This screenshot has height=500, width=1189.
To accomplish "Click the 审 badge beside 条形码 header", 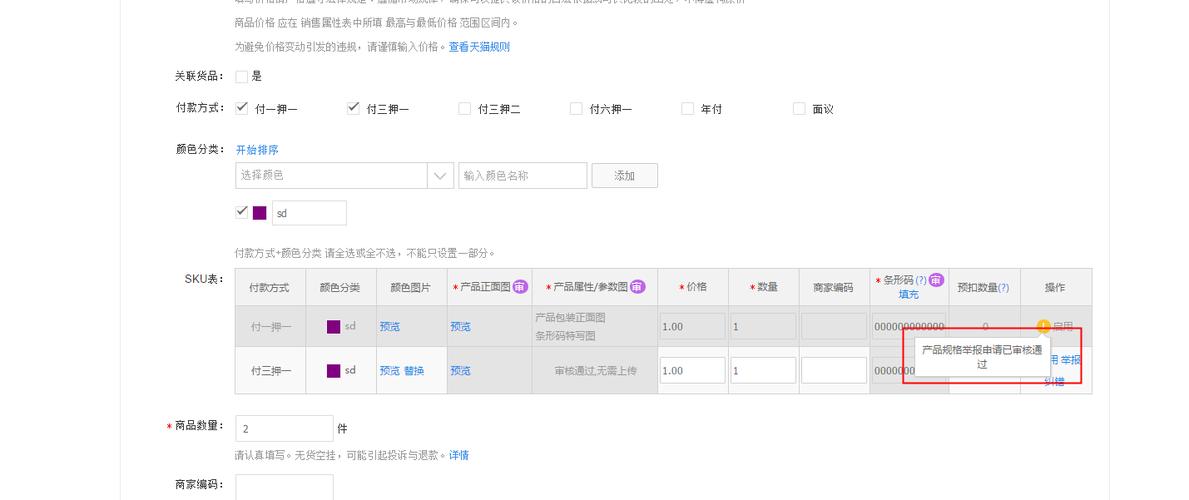I will tap(936, 281).
